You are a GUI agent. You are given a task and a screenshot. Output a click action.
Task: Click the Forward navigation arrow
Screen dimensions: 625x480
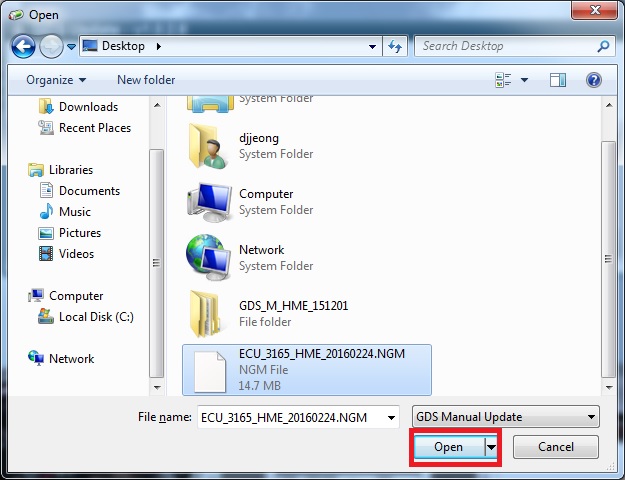[51, 46]
